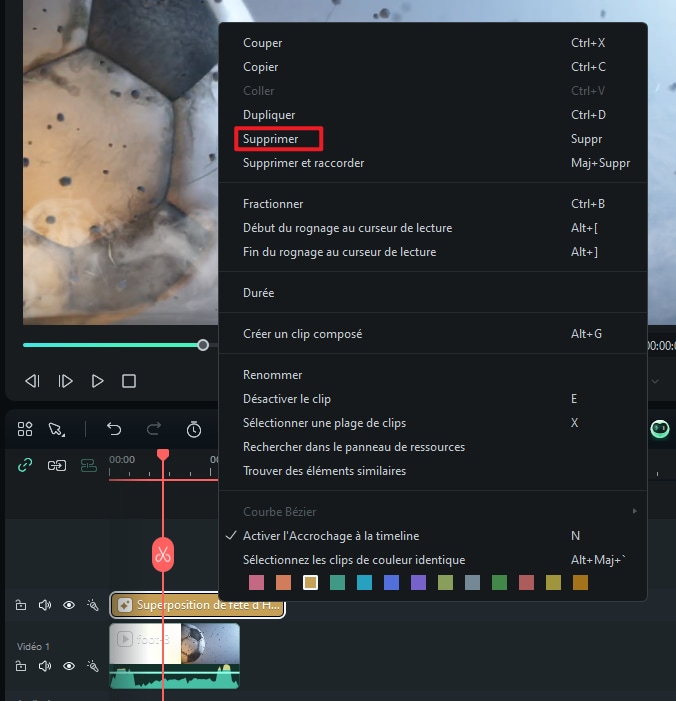676x701 pixels.
Task: Toggle the auto ripple icon
Action: point(89,465)
